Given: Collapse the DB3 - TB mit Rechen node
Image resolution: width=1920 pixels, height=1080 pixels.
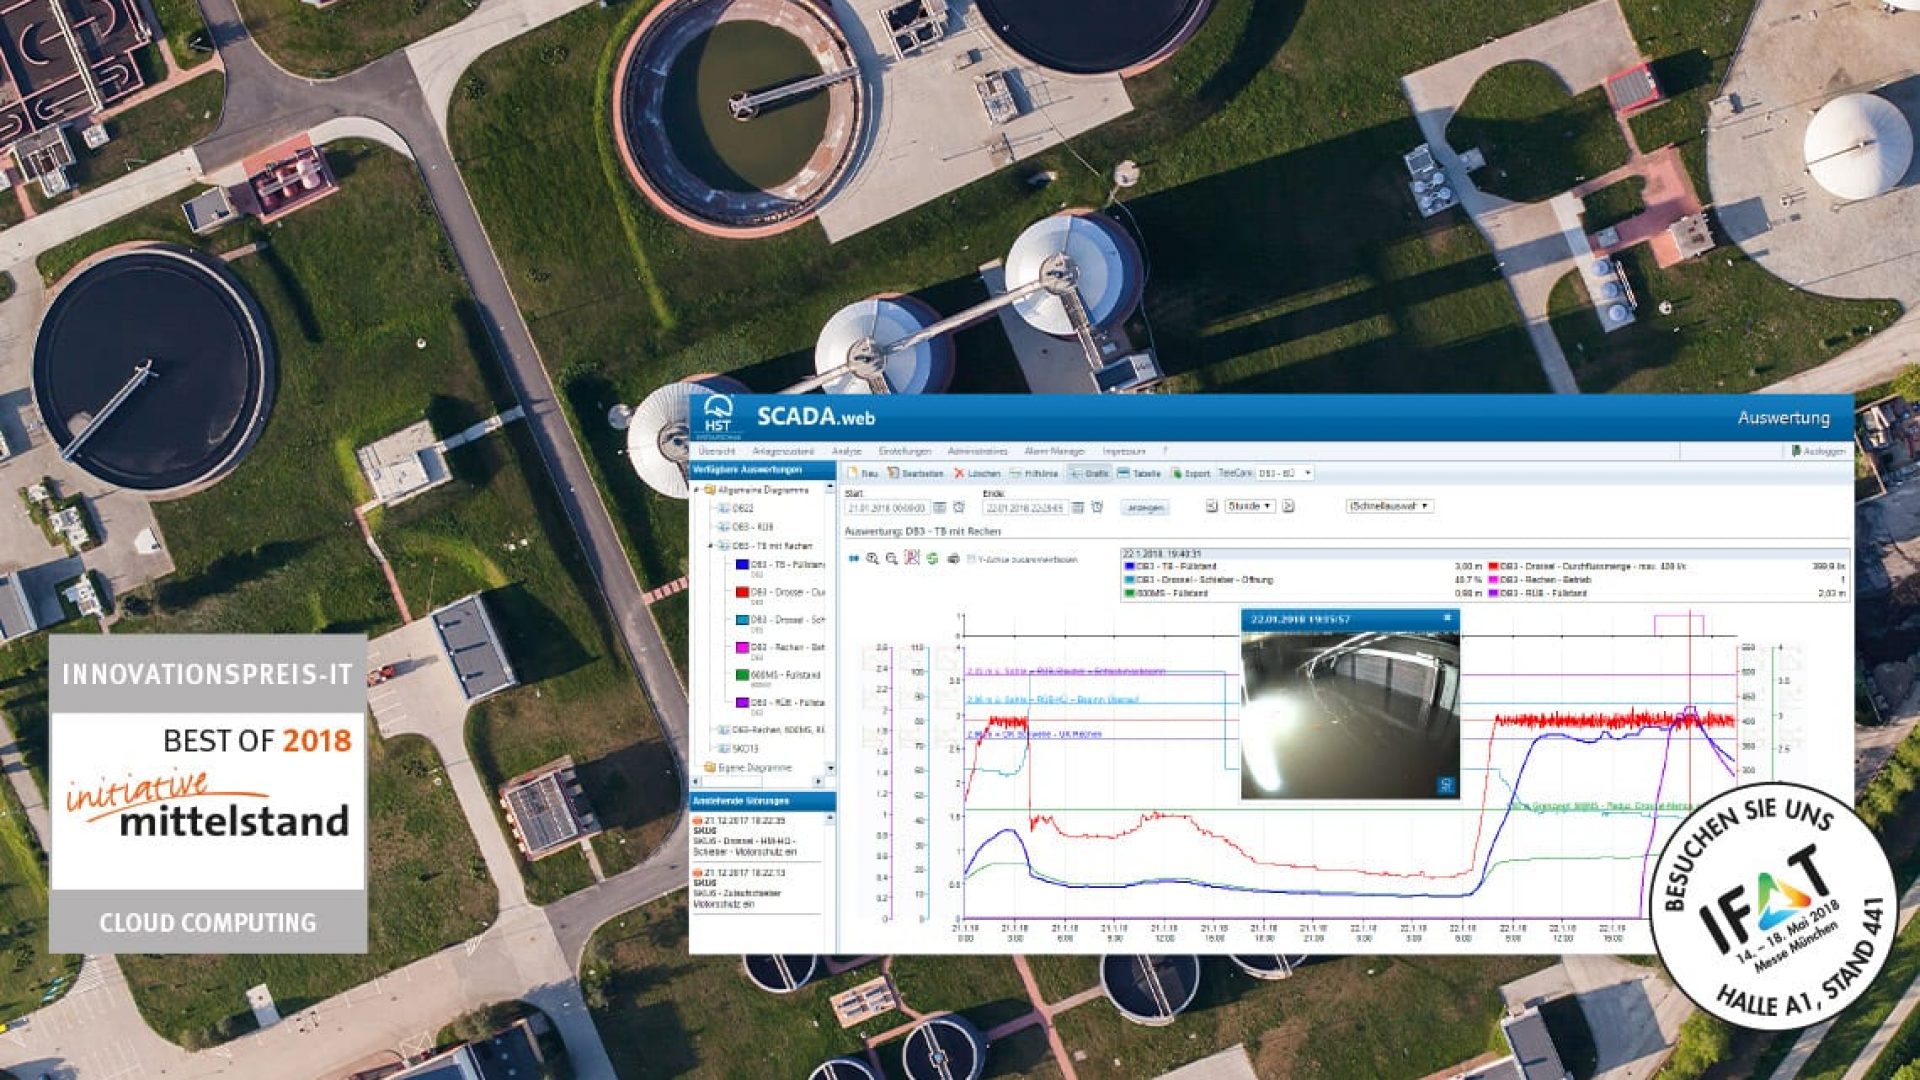Looking at the screenshot, I should click(x=711, y=546).
